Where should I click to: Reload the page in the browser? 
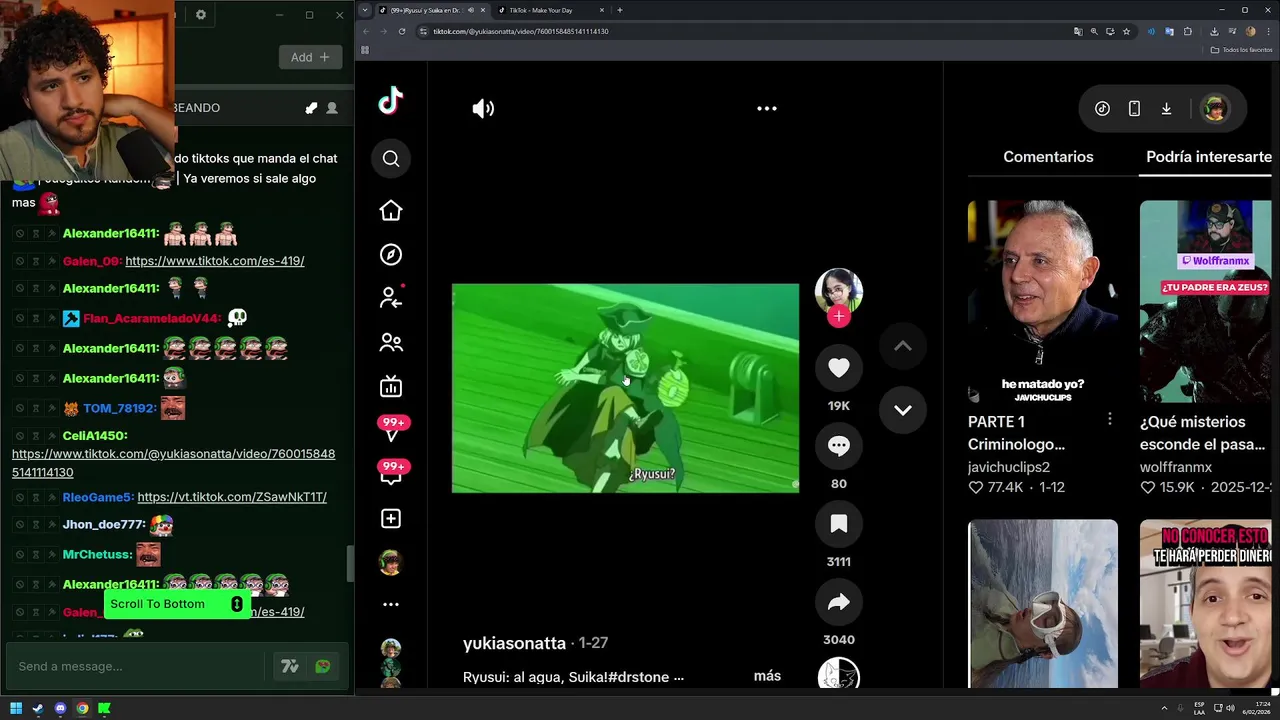(x=402, y=31)
